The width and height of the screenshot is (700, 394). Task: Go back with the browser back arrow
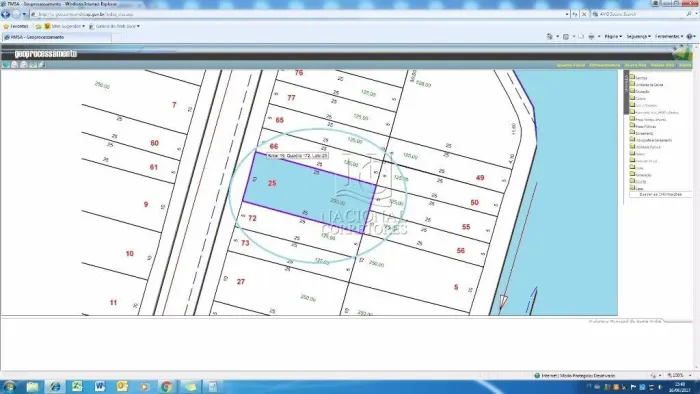coord(6,14)
